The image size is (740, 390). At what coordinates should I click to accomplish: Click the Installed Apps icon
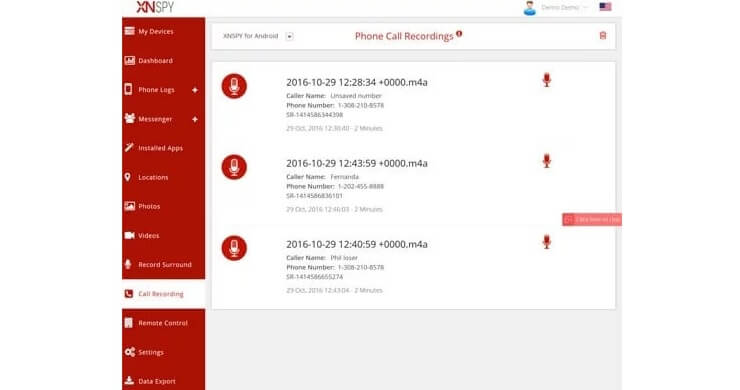[129, 147]
